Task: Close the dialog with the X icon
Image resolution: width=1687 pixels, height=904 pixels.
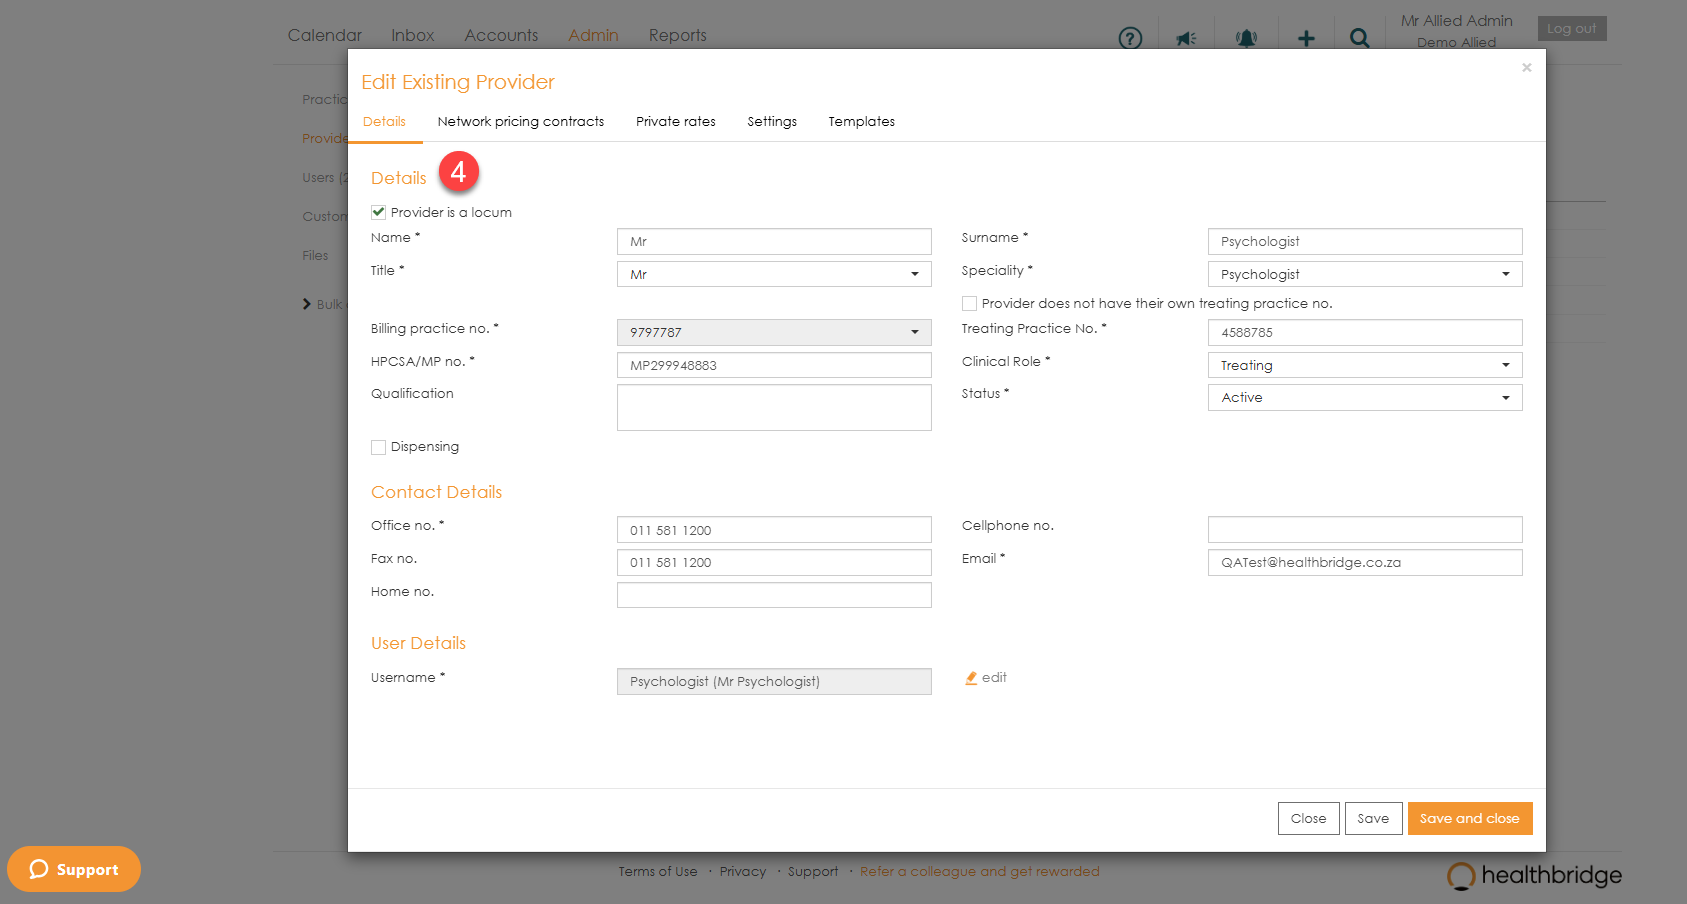Action: click(1526, 68)
